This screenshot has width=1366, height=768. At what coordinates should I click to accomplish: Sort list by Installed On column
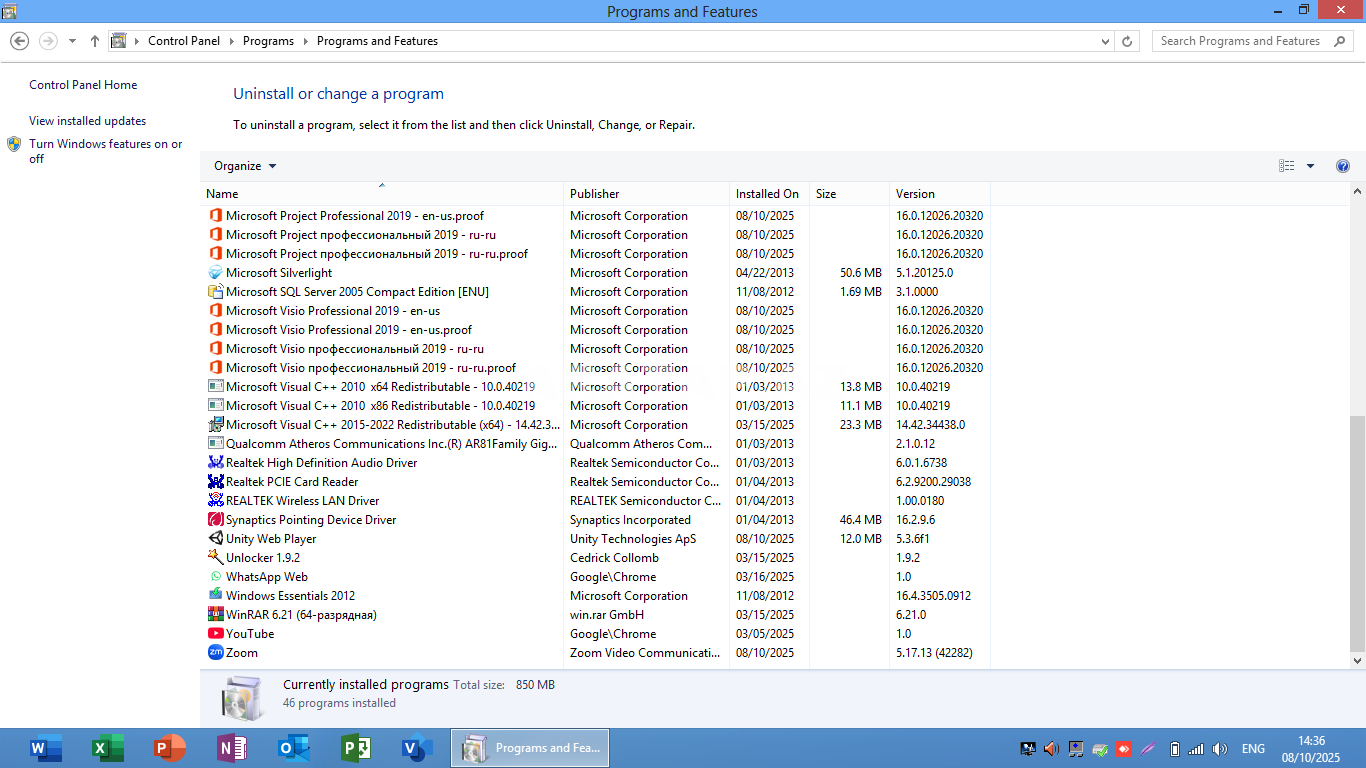[770, 194]
